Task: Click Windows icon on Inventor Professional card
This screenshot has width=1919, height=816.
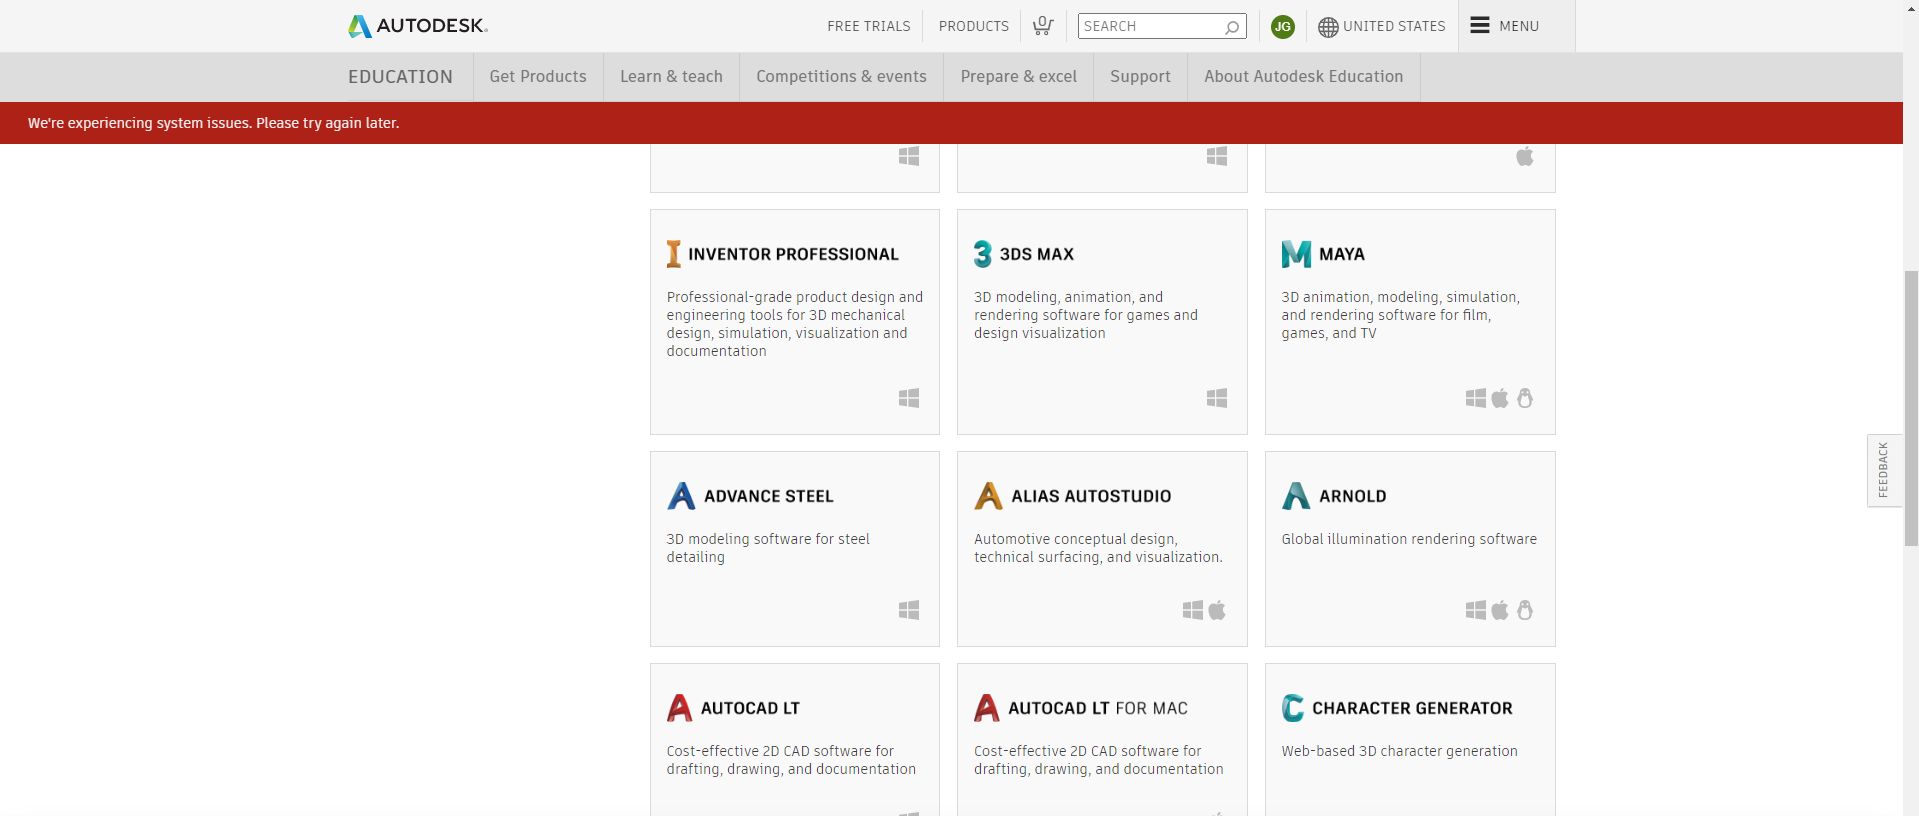Action: (909, 398)
